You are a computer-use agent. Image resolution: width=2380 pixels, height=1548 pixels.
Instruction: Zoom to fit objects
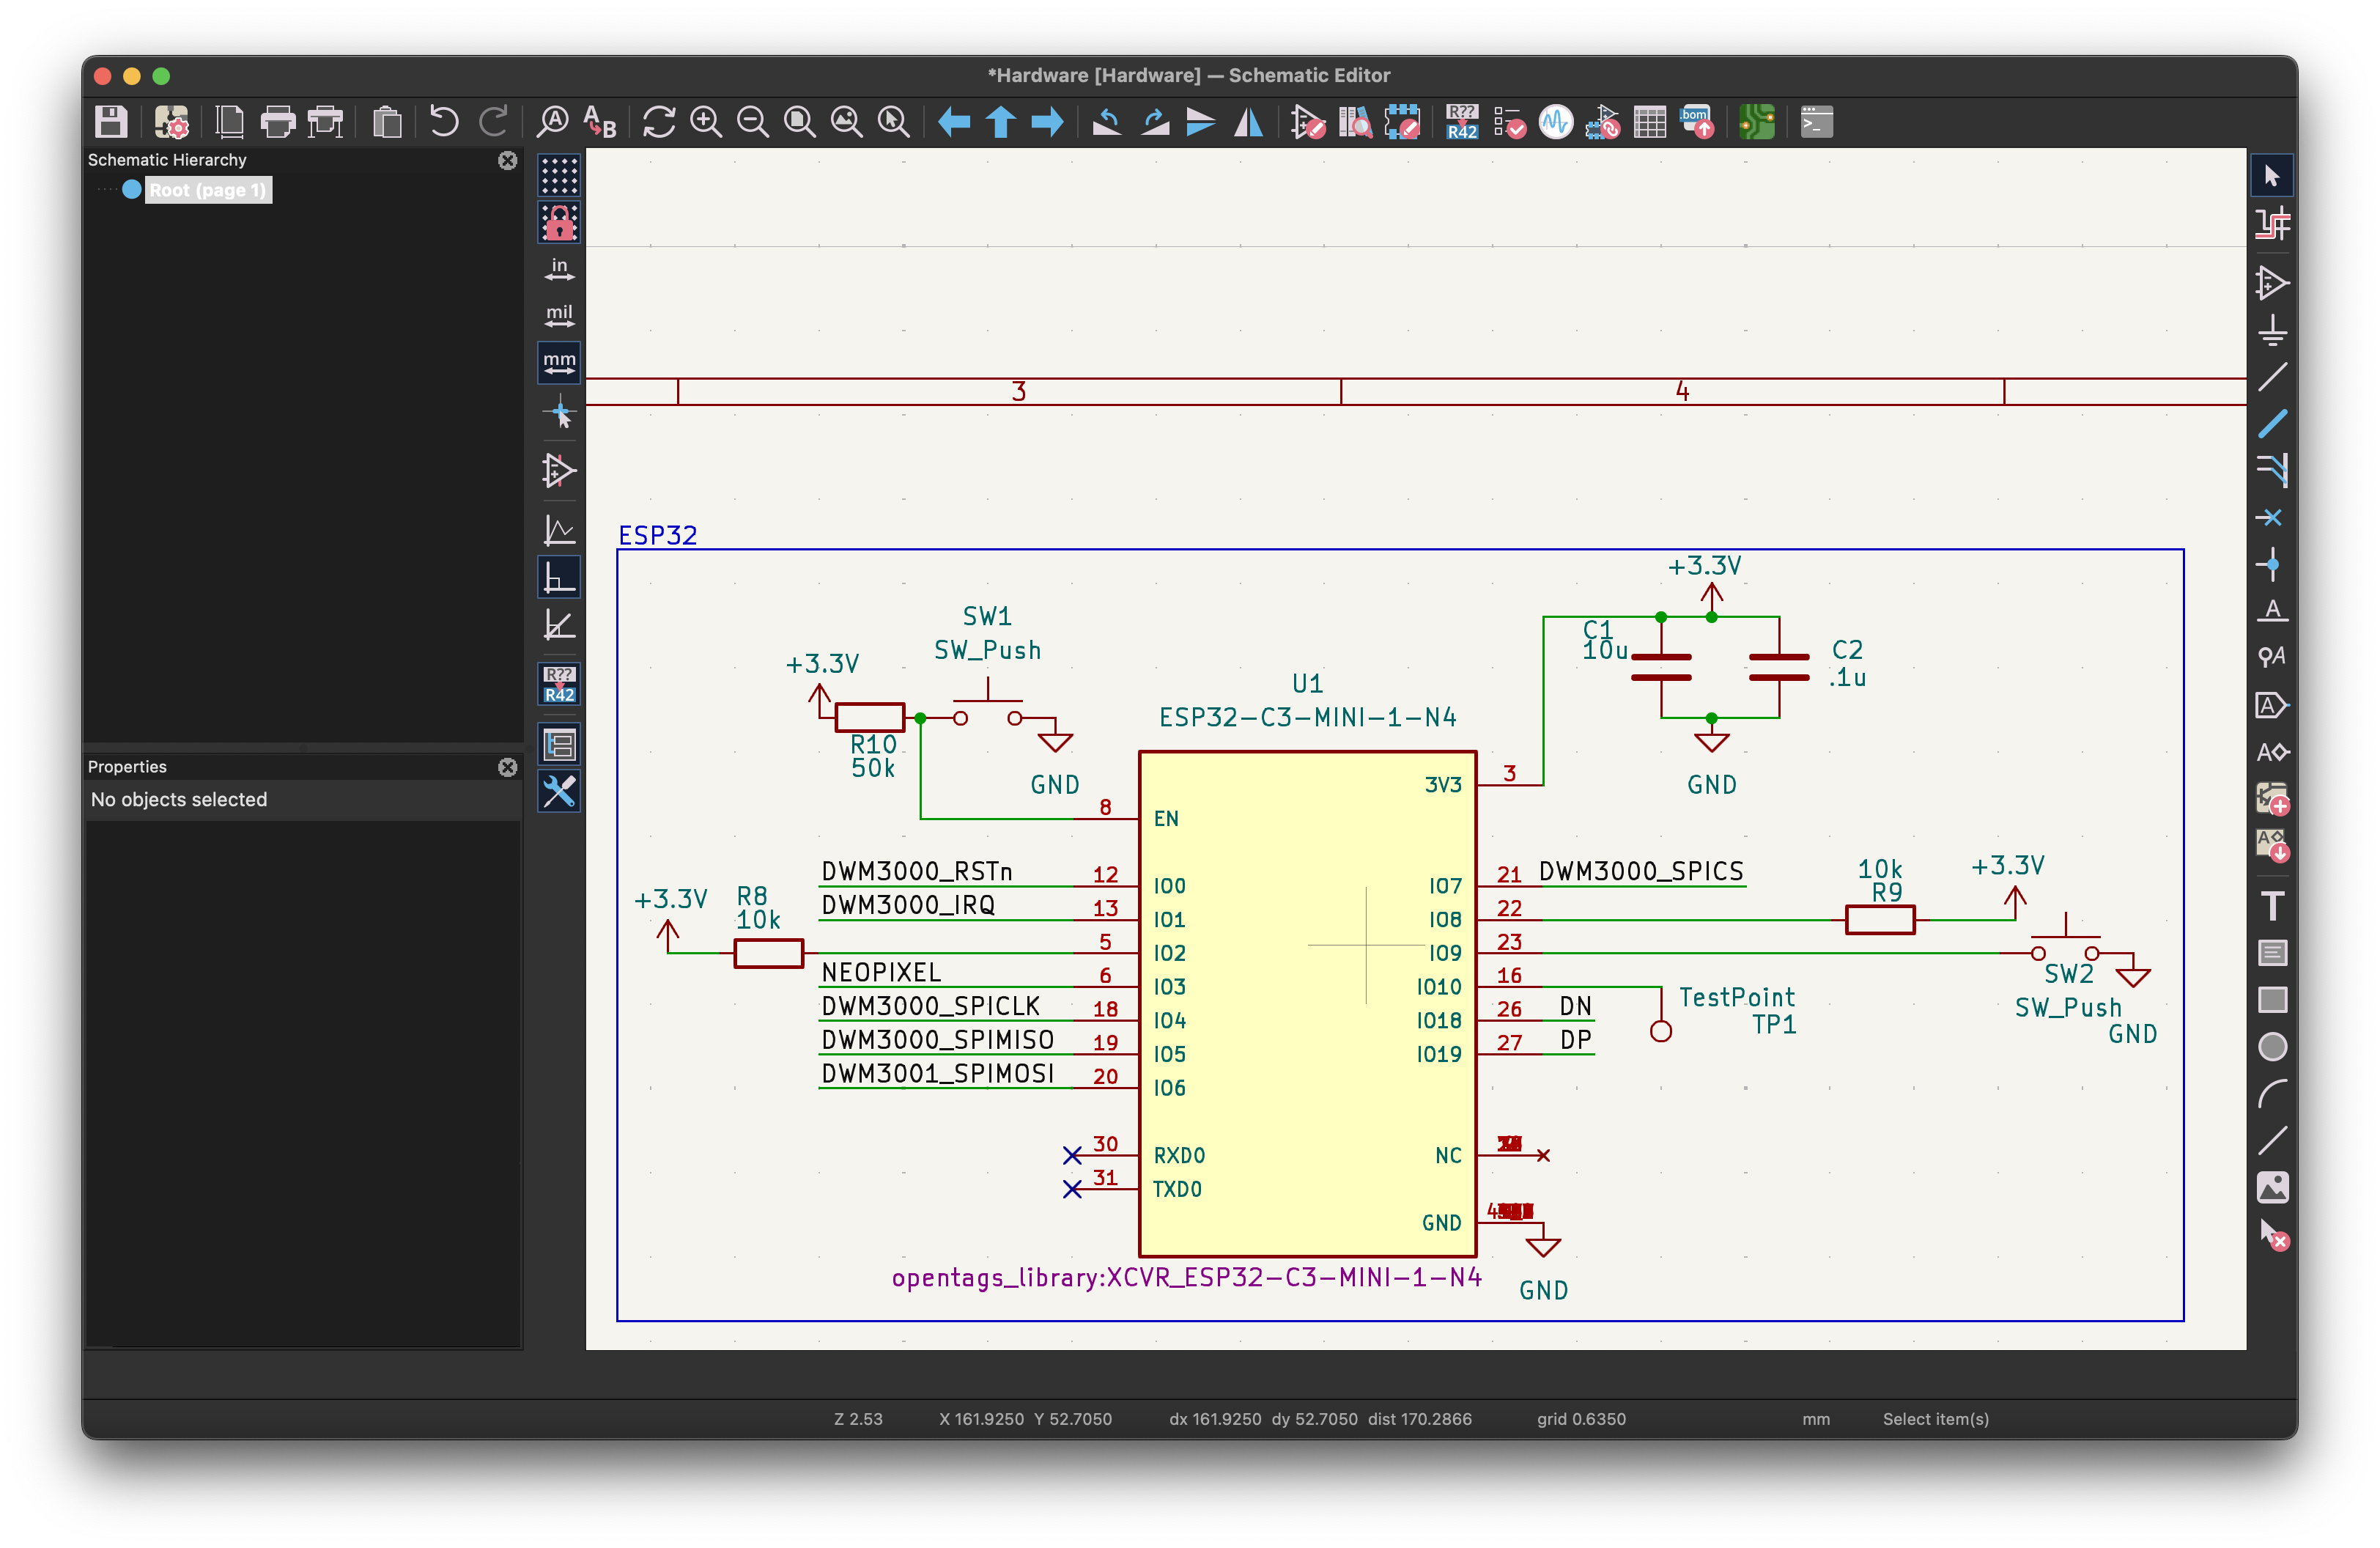pyautogui.click(x=847, y=122)
